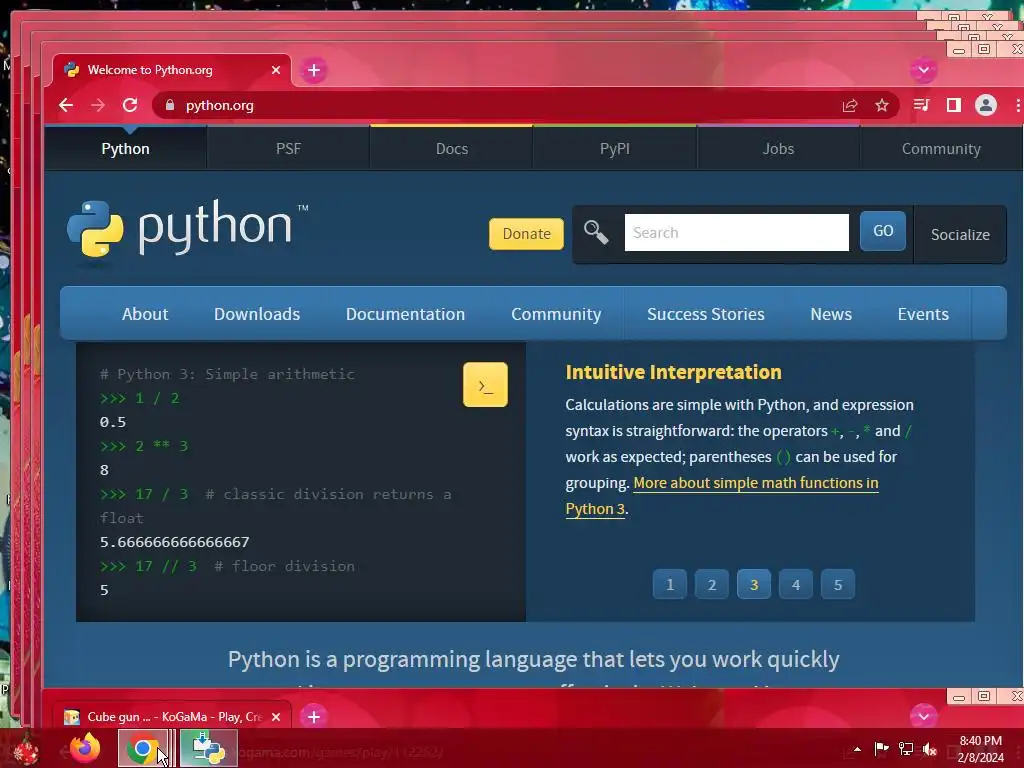Open the Success Stories menu

(x=705, y=314)
